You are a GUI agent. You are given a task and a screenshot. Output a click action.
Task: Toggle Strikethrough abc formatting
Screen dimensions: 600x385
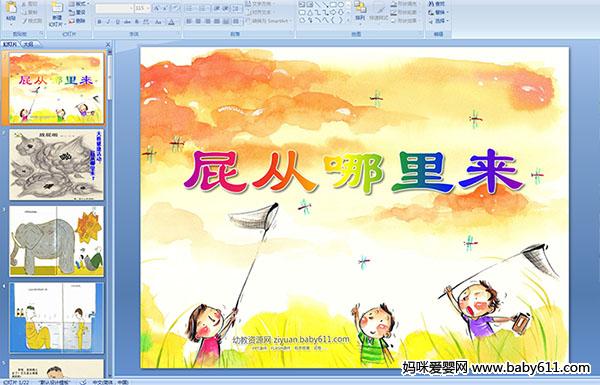coord(127,22)
